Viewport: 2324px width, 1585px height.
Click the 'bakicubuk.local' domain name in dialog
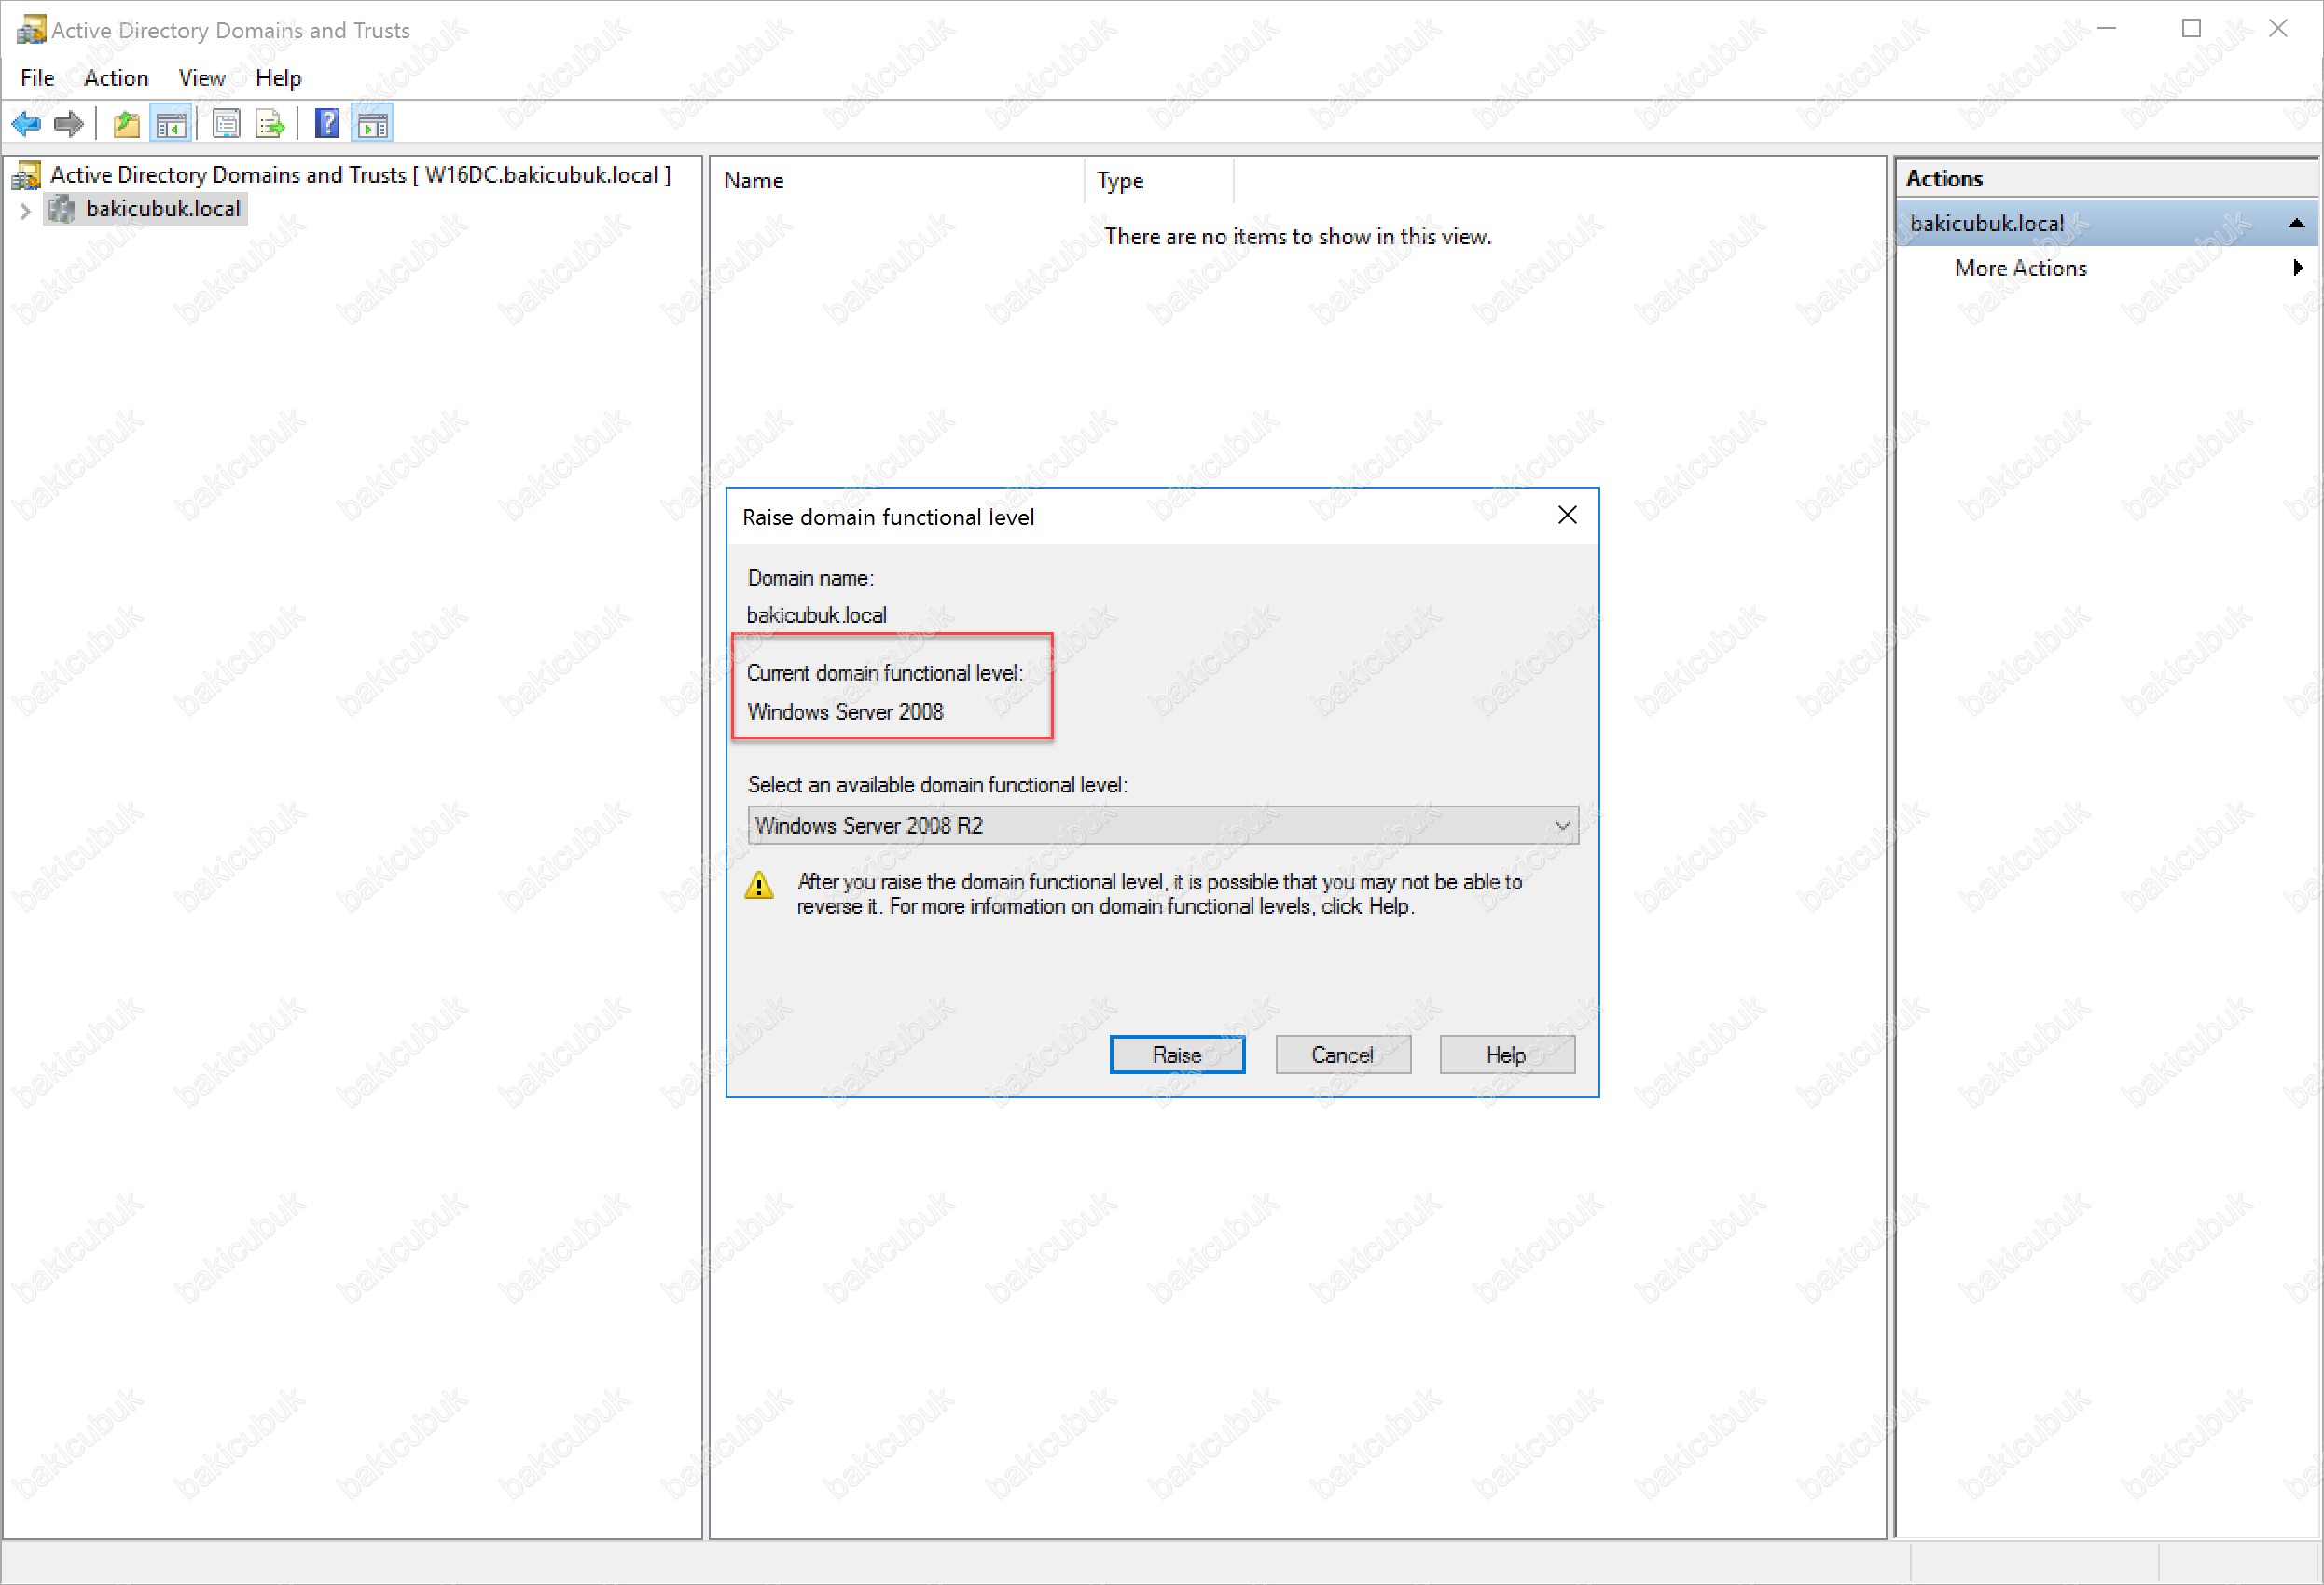tap(816, 615)
